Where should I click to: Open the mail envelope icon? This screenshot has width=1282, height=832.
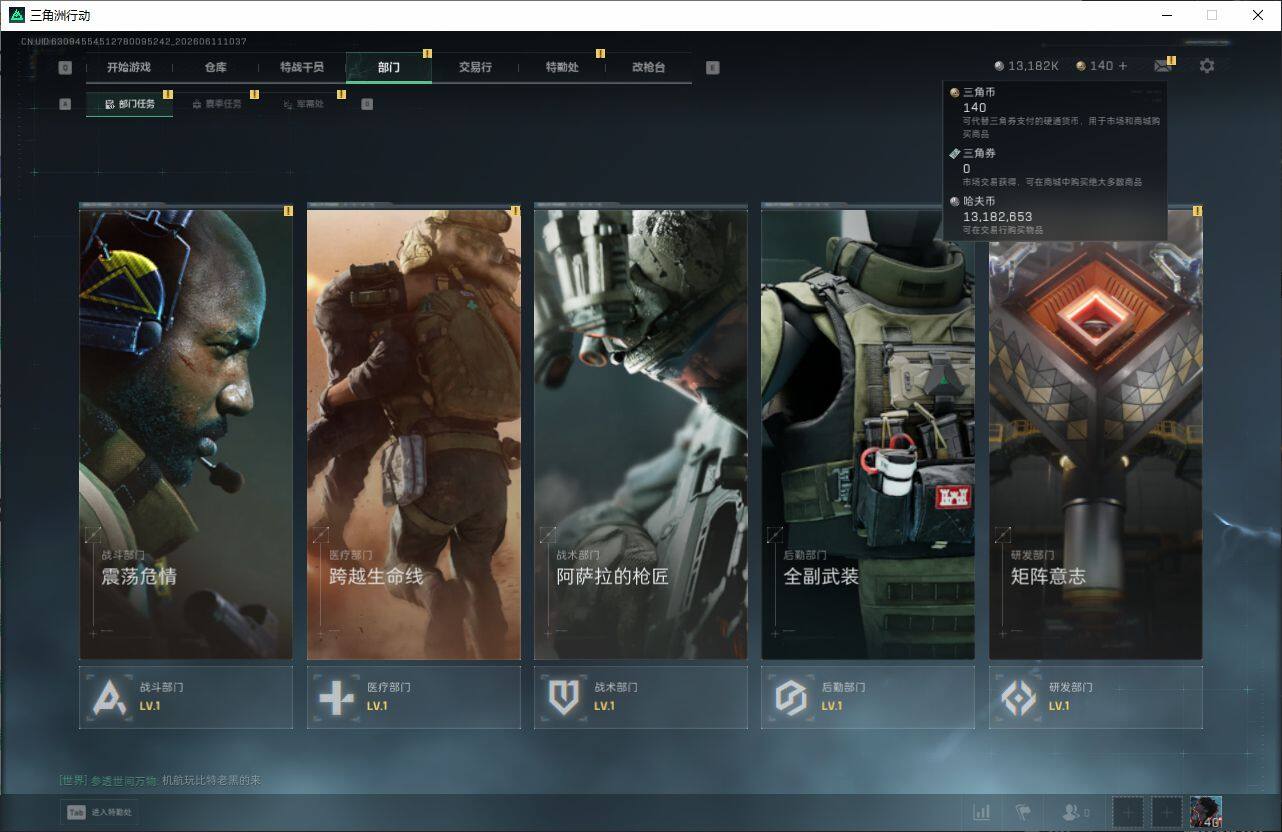coord(1162,66)
